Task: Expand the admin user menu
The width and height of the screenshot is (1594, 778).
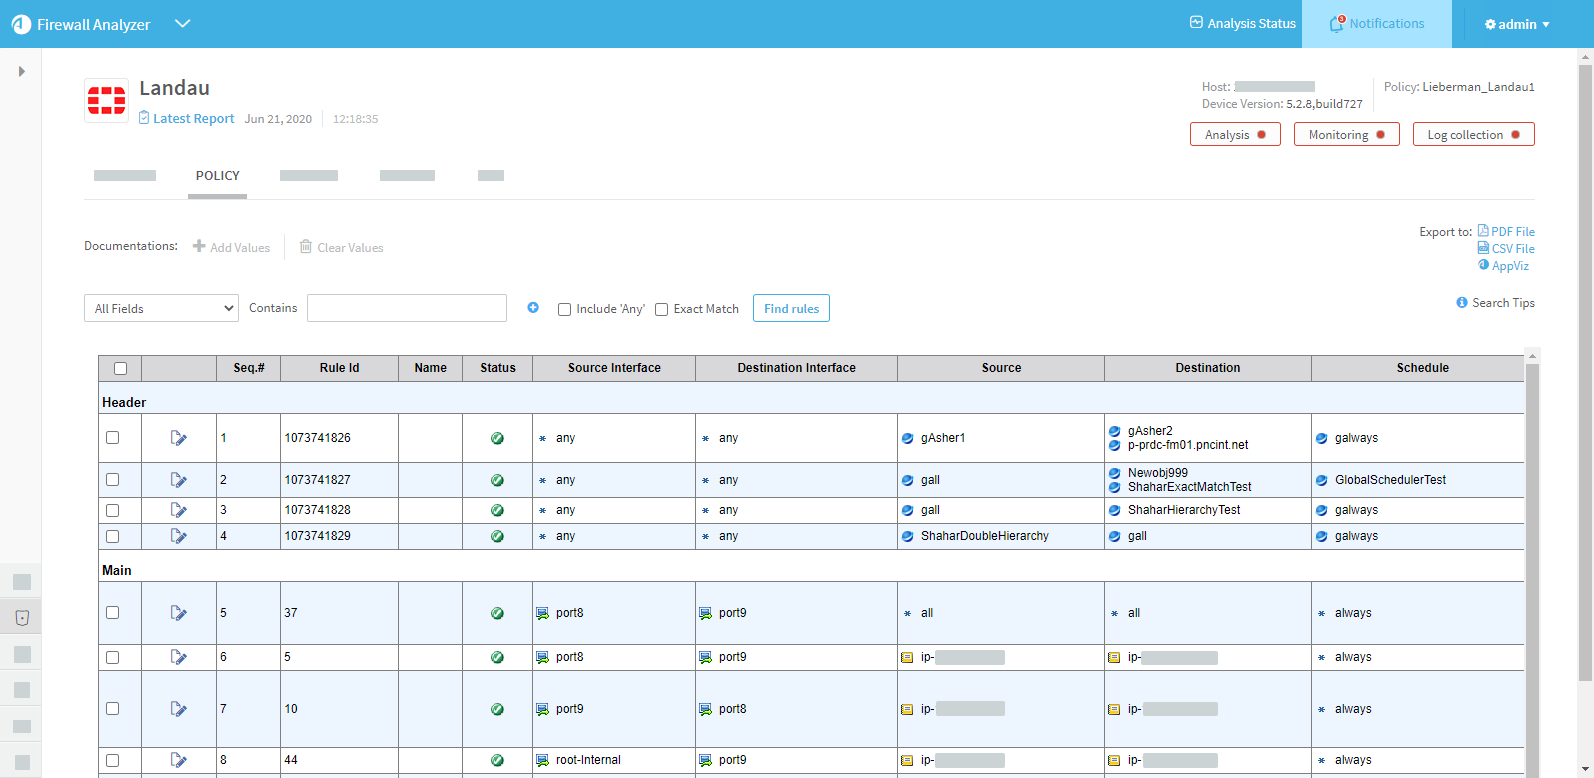Action: click(x=1517, y=24)
